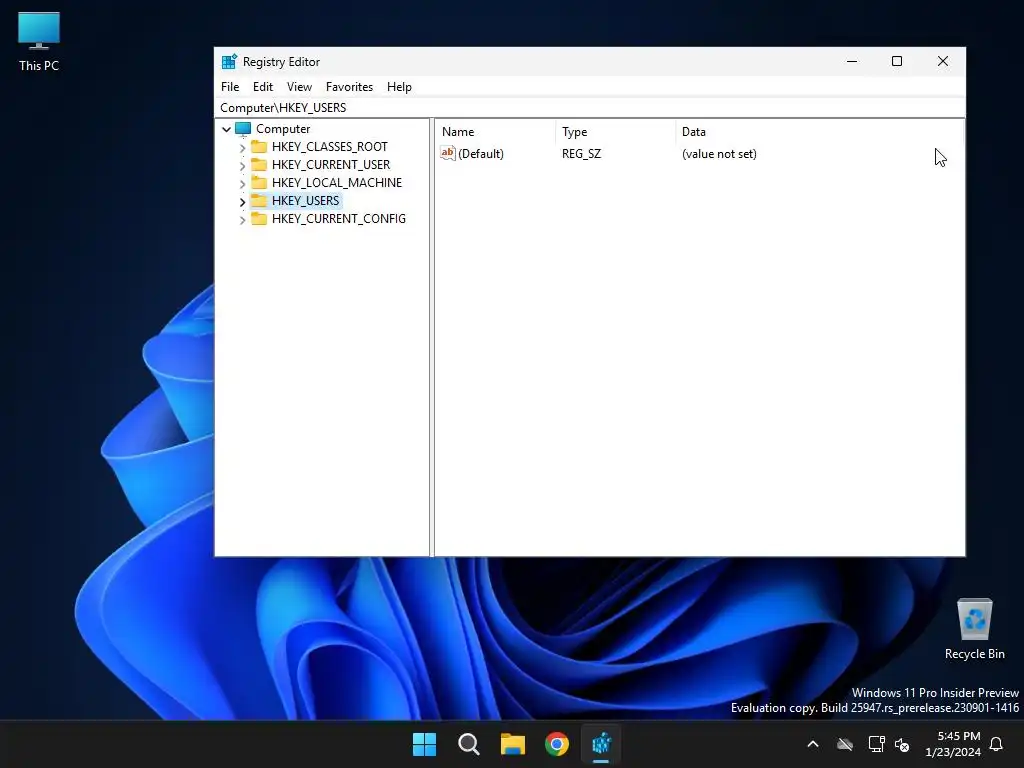Open the notifications bell
The height and width of the screenshot is (768, 1024).
(x=997, y=744)
